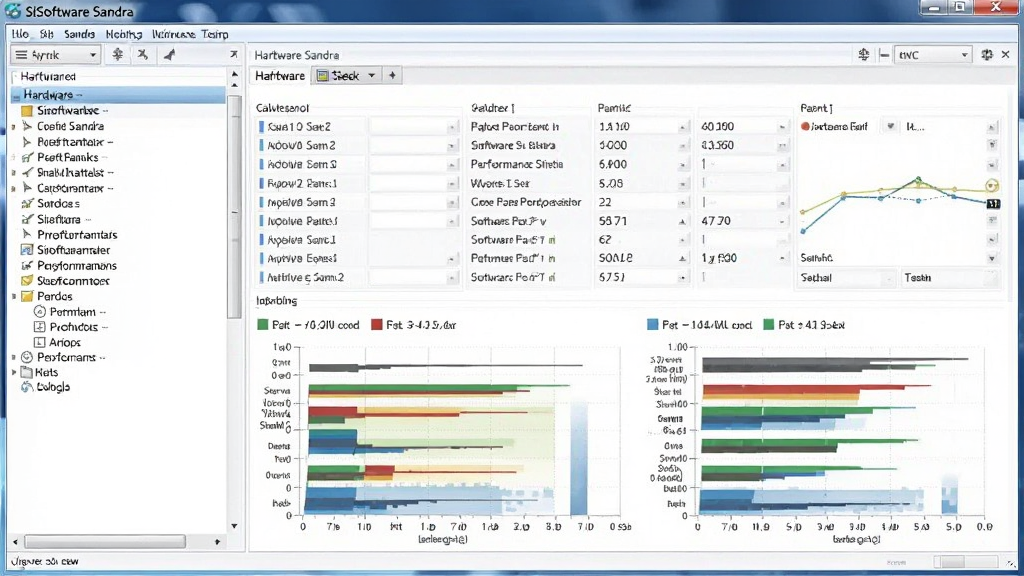The image size is (1024, 576).
Task: Expand the Coefie Sandra tree node
Action: click(14, 127)
